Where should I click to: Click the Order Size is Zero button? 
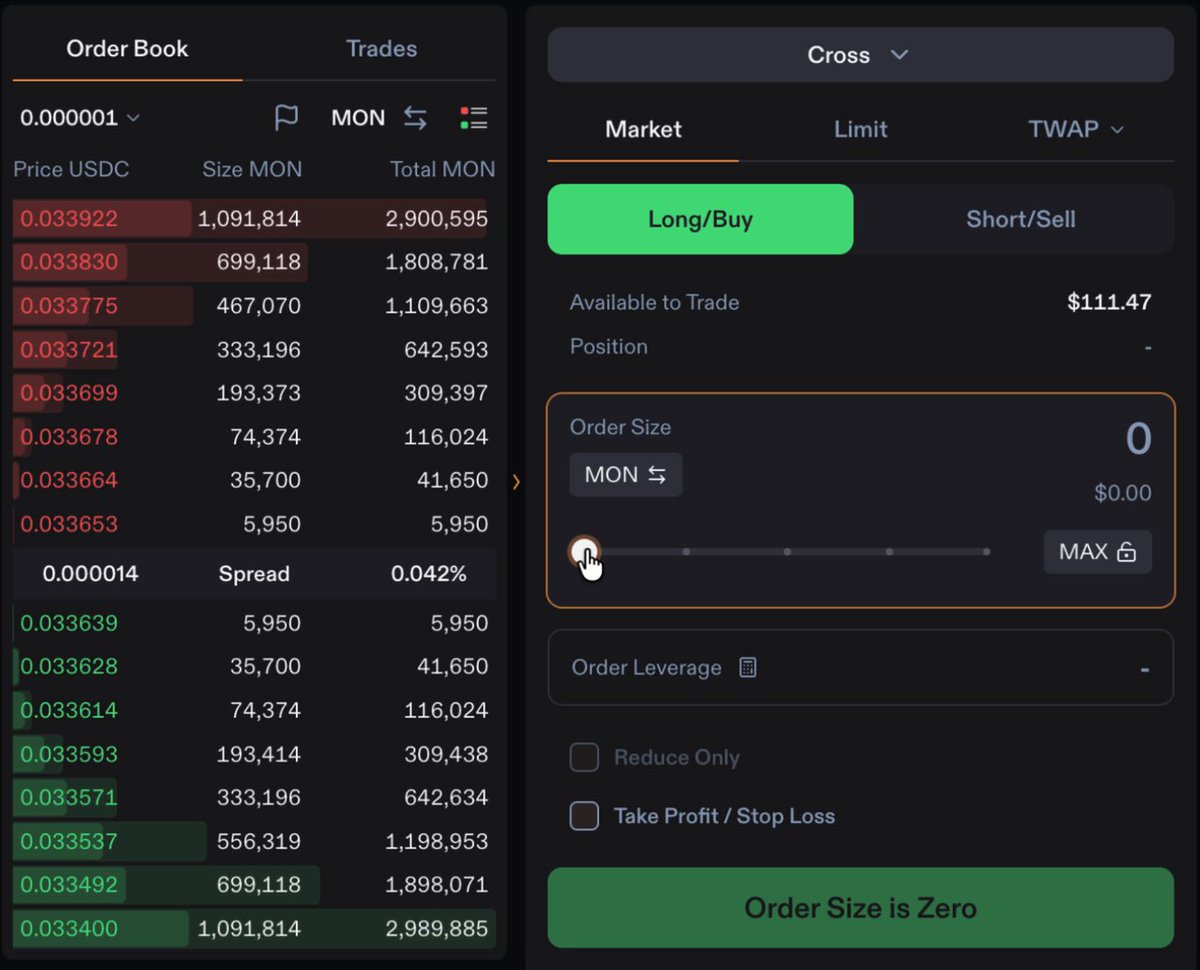tap(861, 908)
